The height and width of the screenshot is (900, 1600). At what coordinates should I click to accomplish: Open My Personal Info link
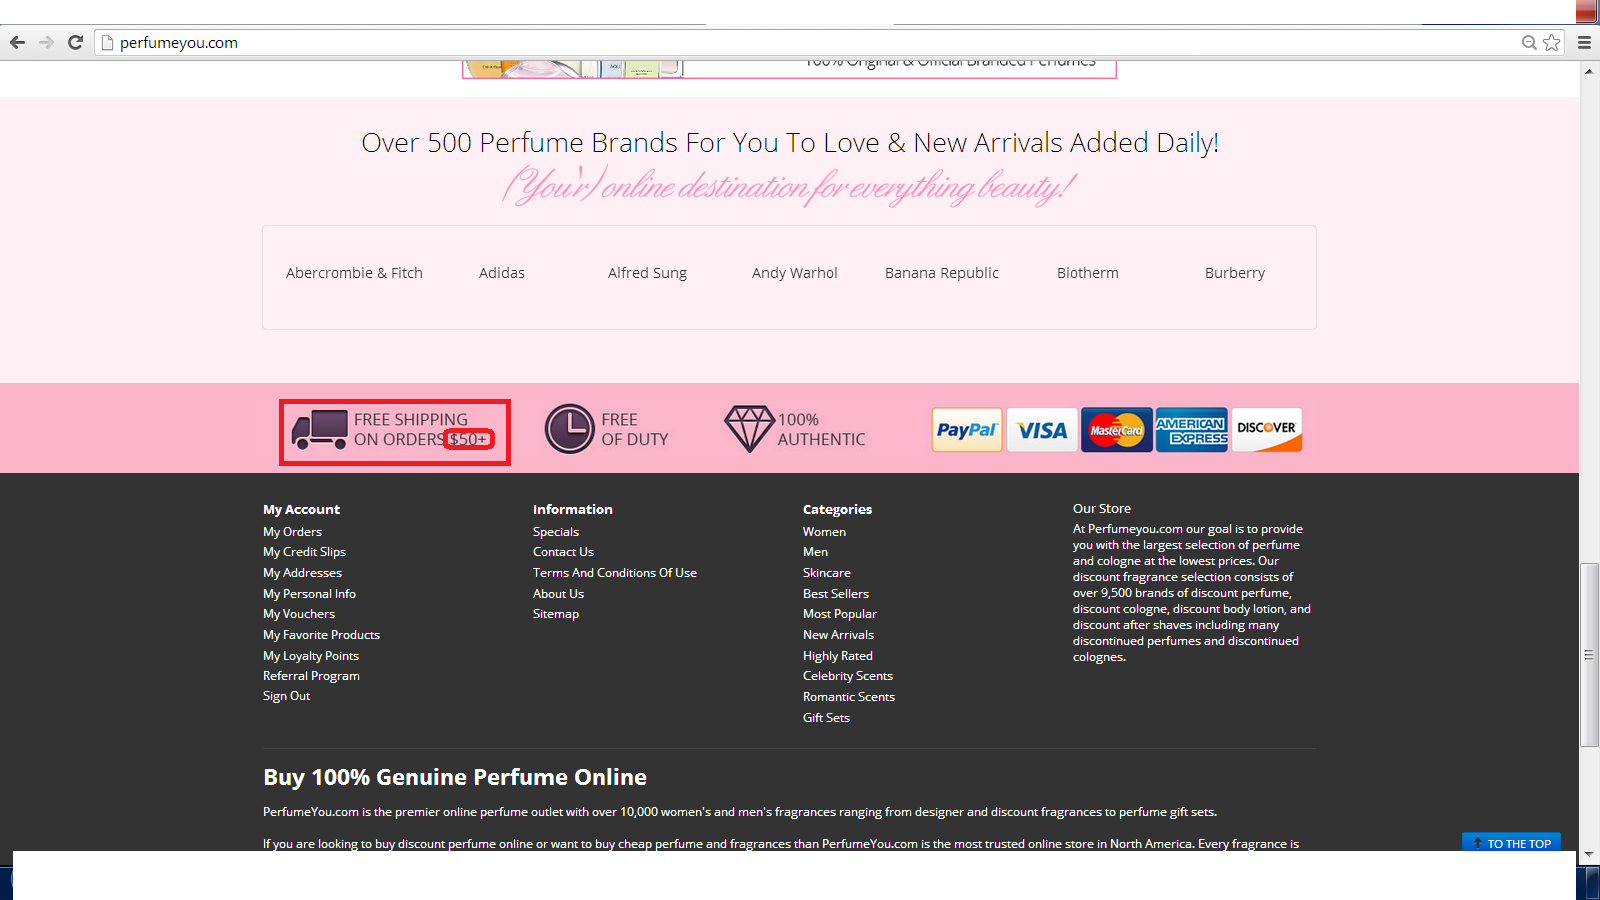pos(309,594)
